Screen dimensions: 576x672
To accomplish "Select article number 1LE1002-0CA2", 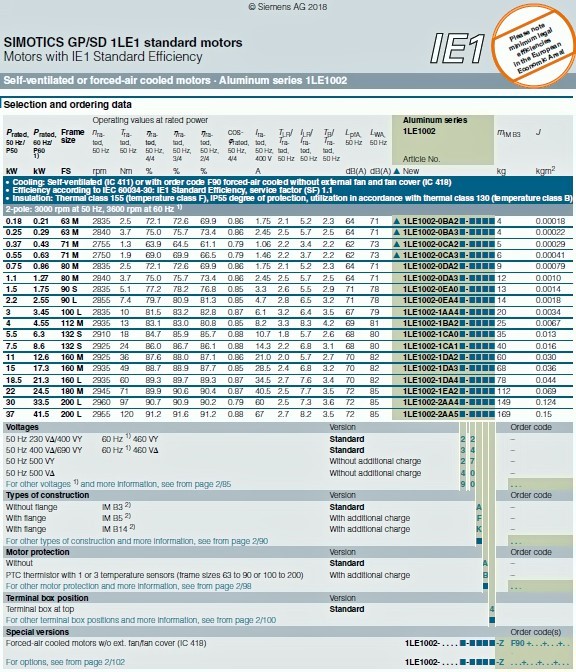I will [x=431, y=244].
